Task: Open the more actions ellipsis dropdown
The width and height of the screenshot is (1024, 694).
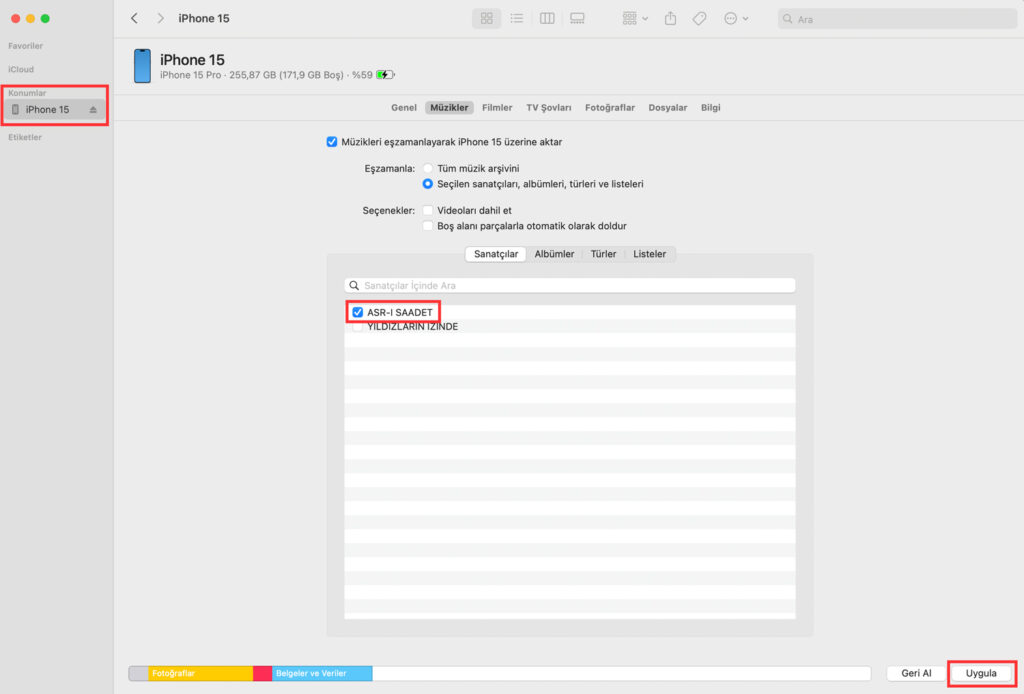Action: coord(736,19)
